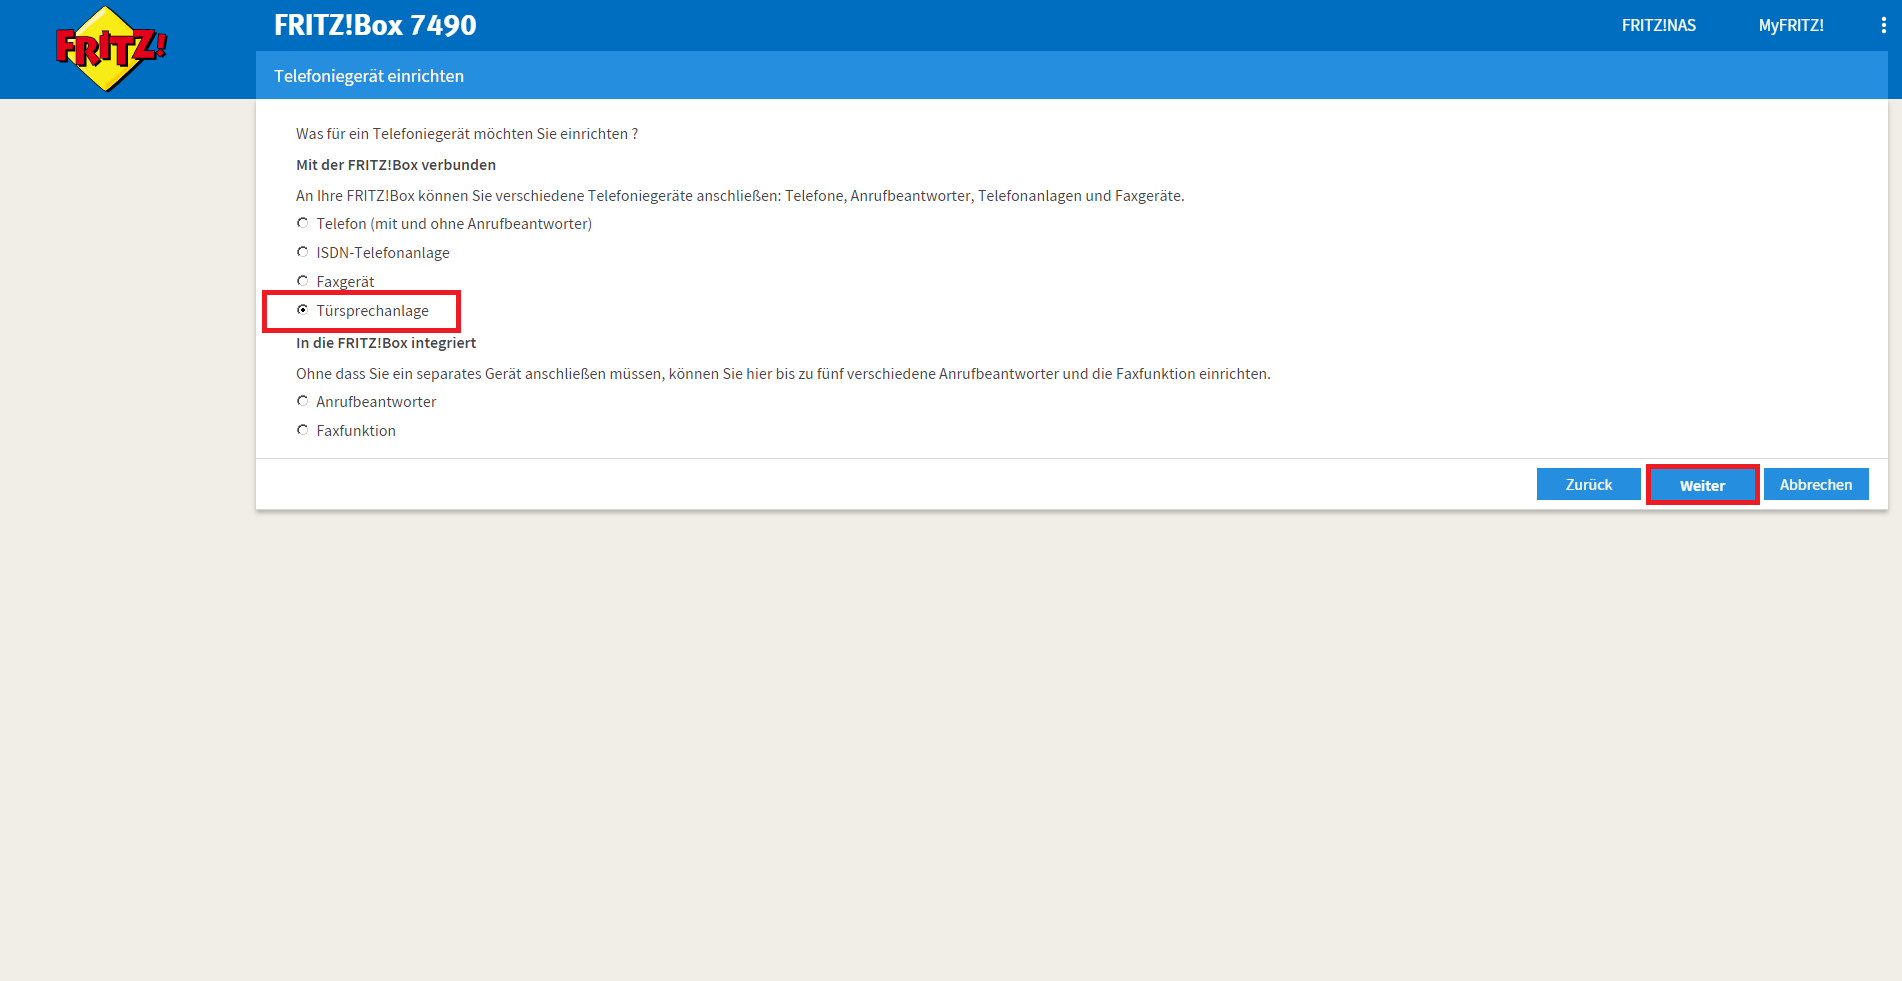Open FRITZ!NAS from the top bar
Image resolution: width=1902 pixels, height=981 pixels.
pyautogui.click(x=1658, y=25)
